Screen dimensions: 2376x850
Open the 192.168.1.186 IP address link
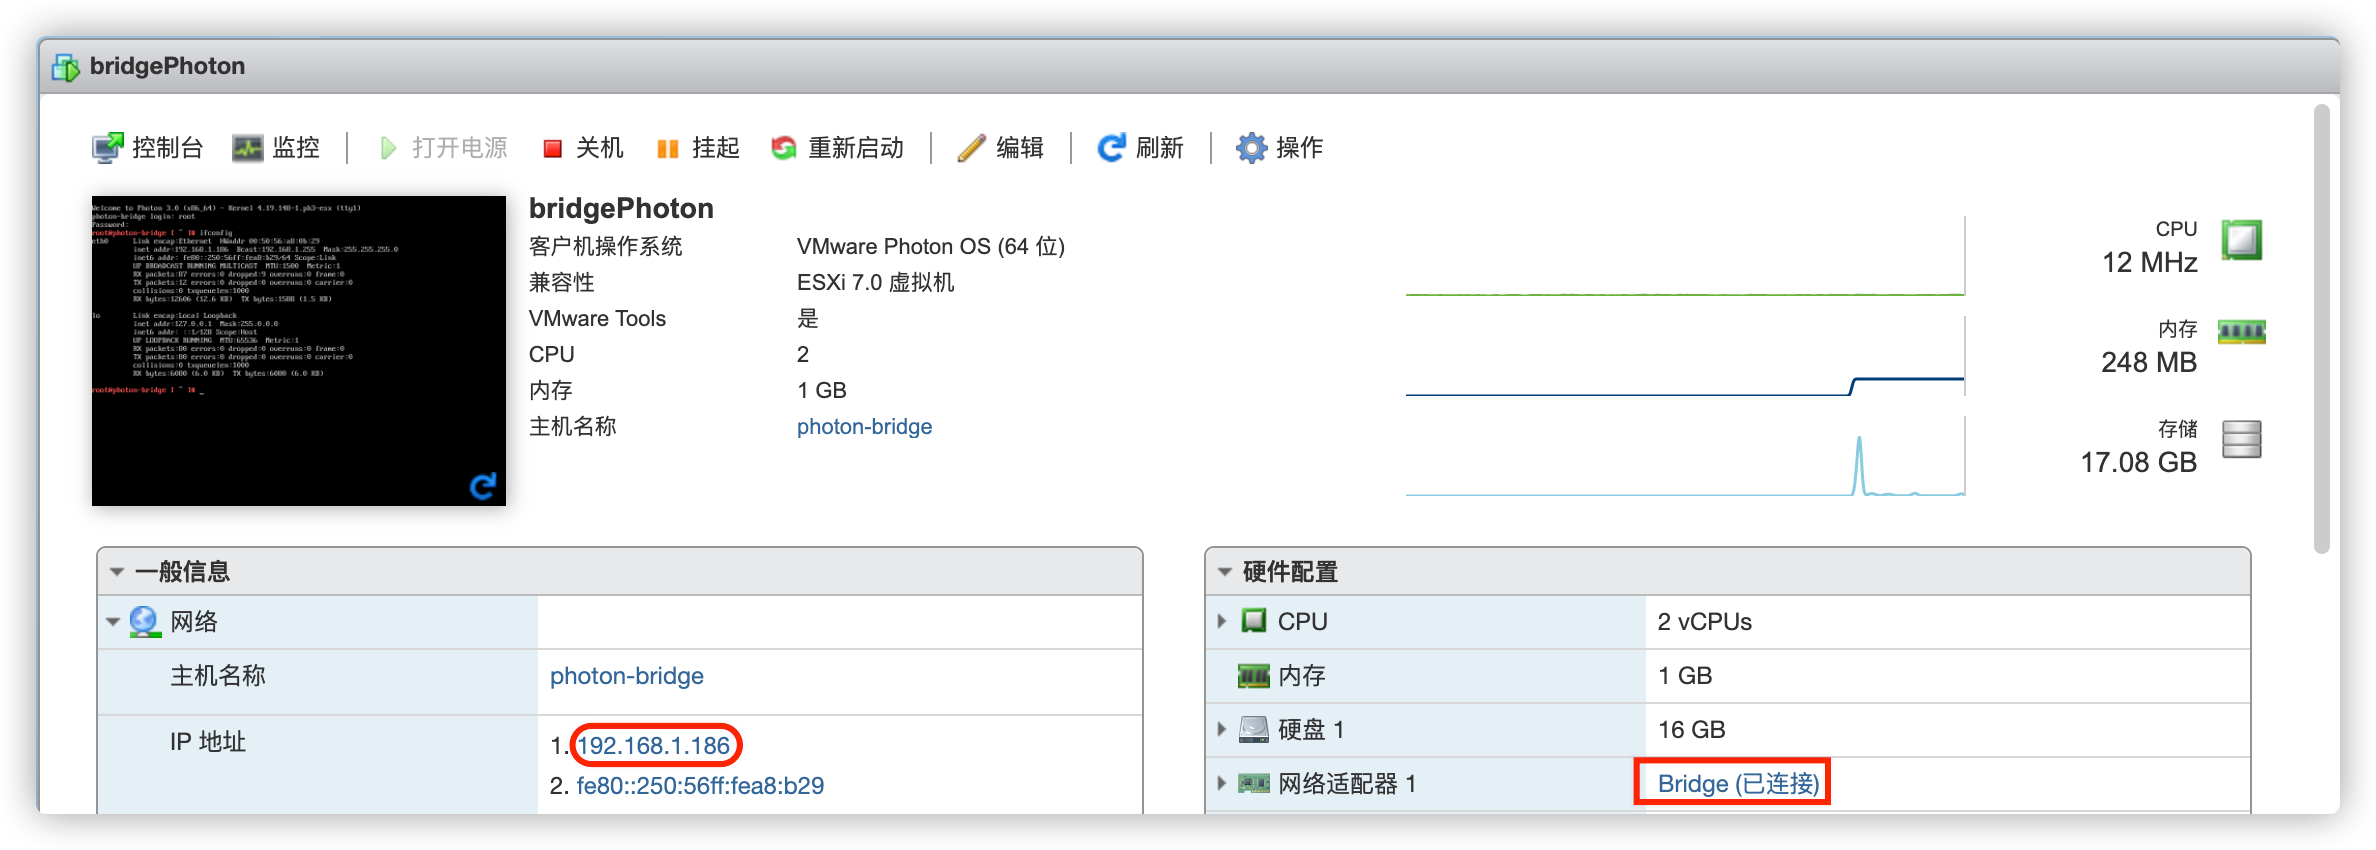click(654, 746)
